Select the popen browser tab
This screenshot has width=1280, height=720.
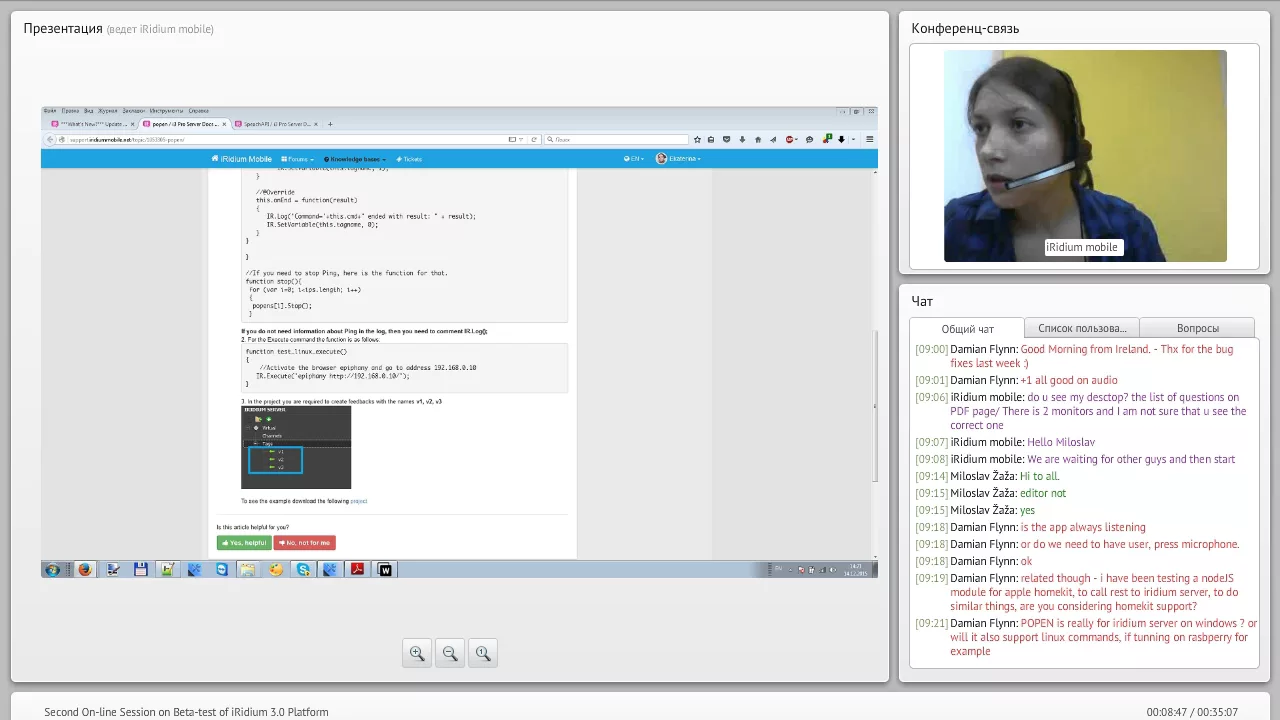point(185,124)
